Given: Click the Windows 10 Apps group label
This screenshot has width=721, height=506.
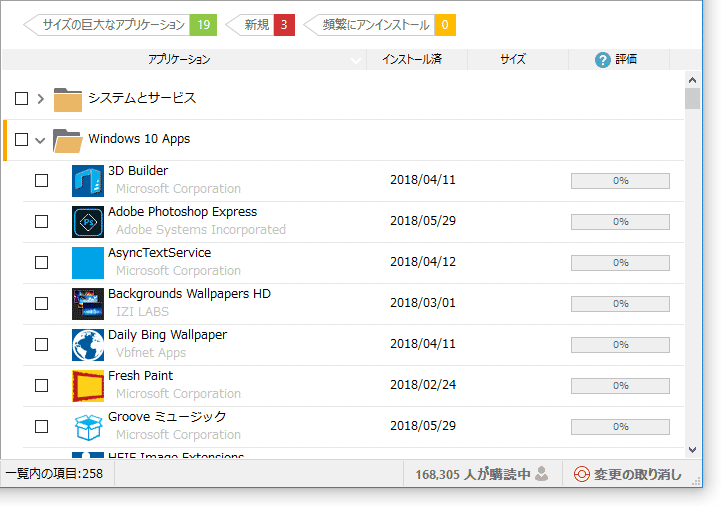Looking at the screenshot, I should point(139,139).
